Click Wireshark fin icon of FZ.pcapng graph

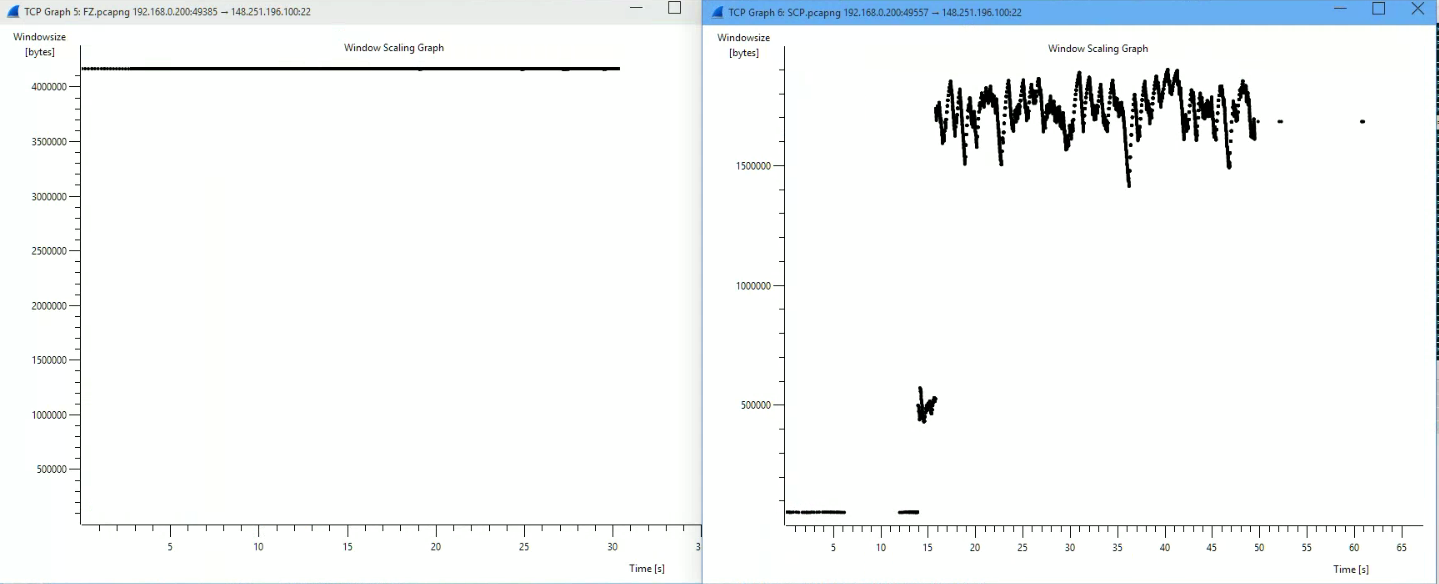(x=12, y=12)
